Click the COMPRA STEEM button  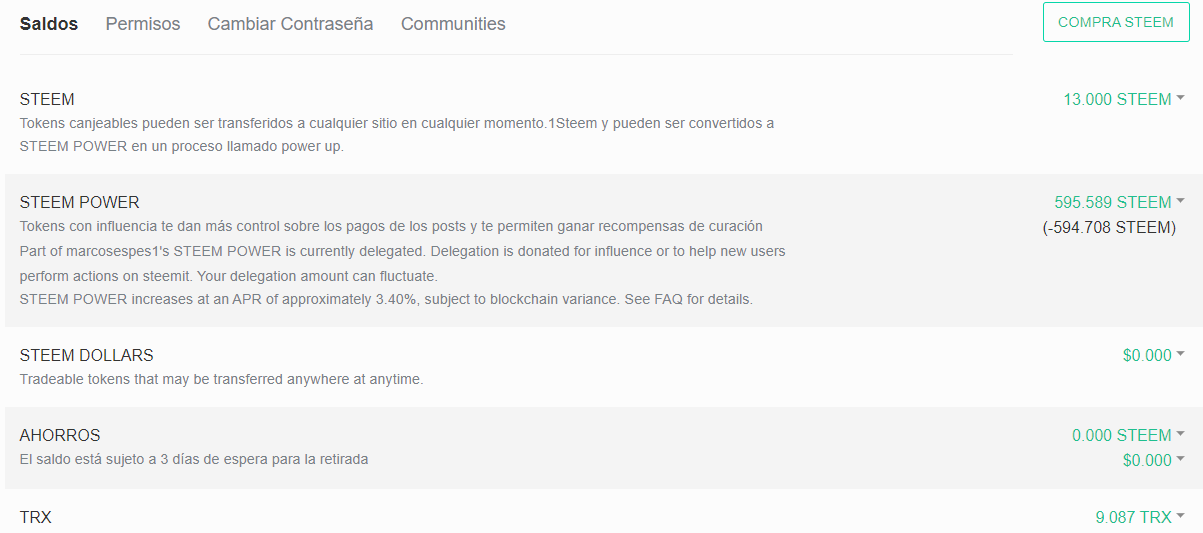(x=1116, y=22)
